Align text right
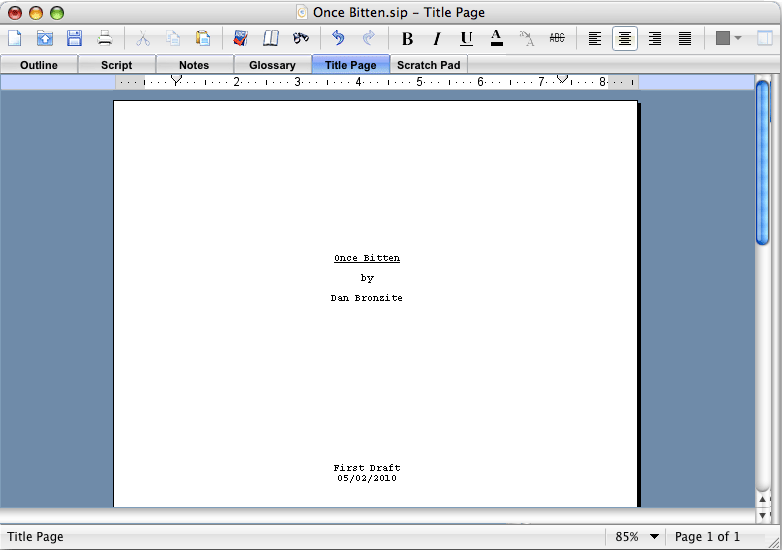The height and width of the screenshot is (550, 782). point(655,38)
